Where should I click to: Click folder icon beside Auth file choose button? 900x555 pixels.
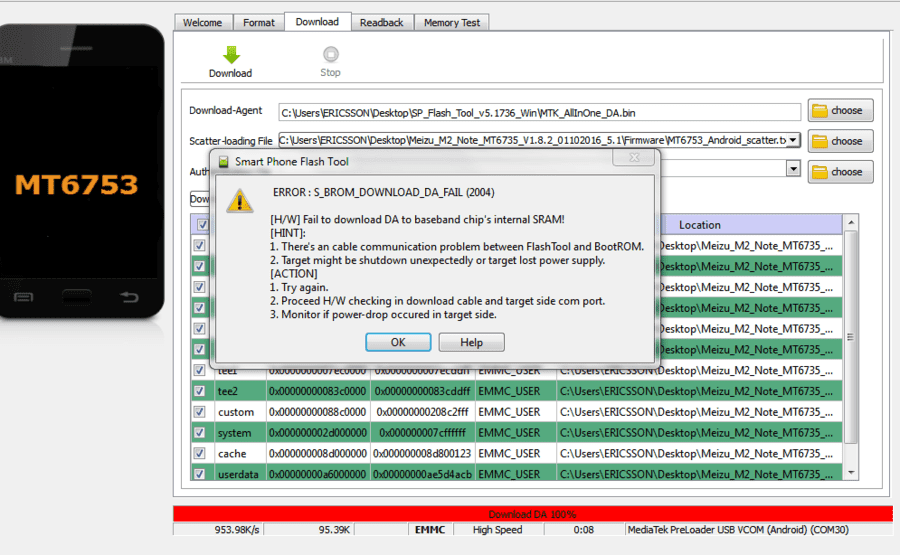(820, 172)
